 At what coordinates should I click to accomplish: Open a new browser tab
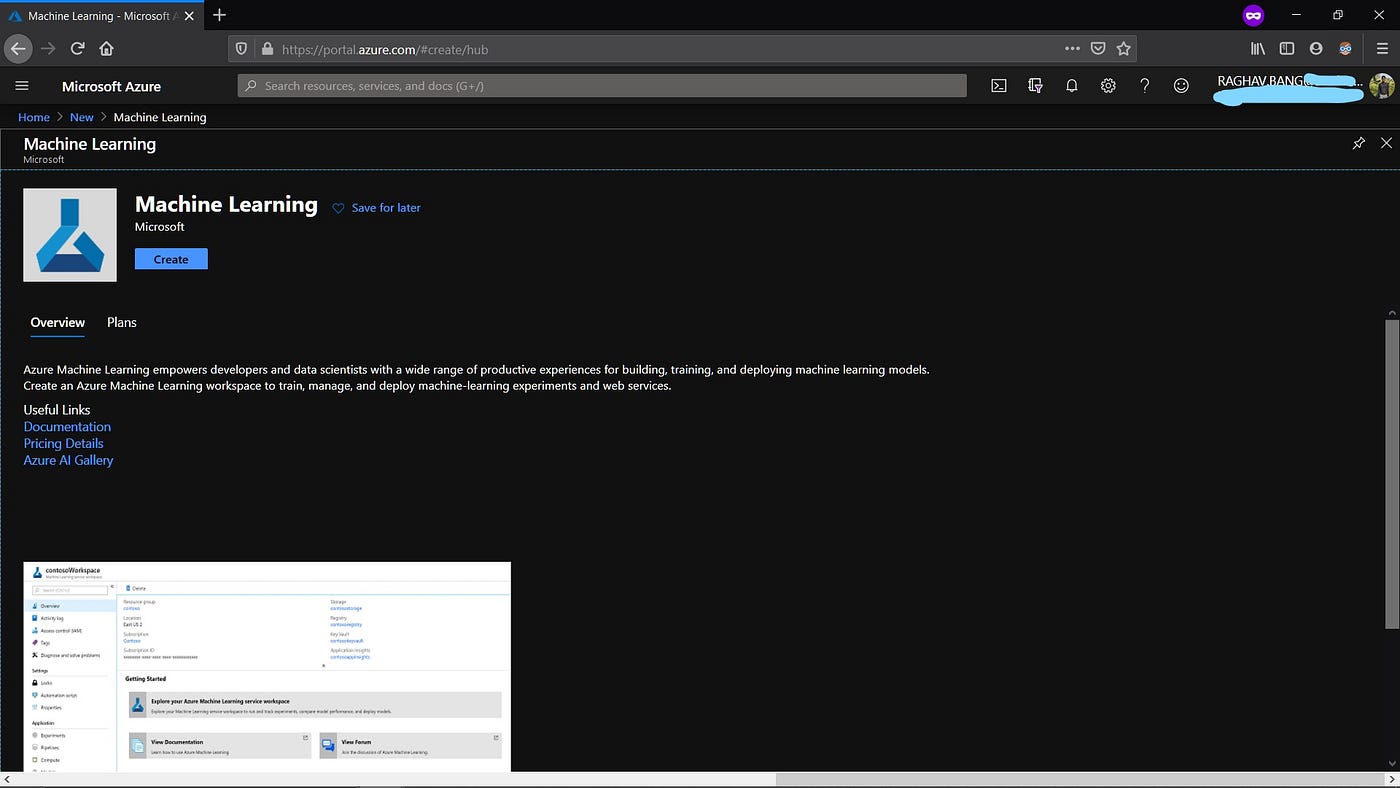[220, 15]
